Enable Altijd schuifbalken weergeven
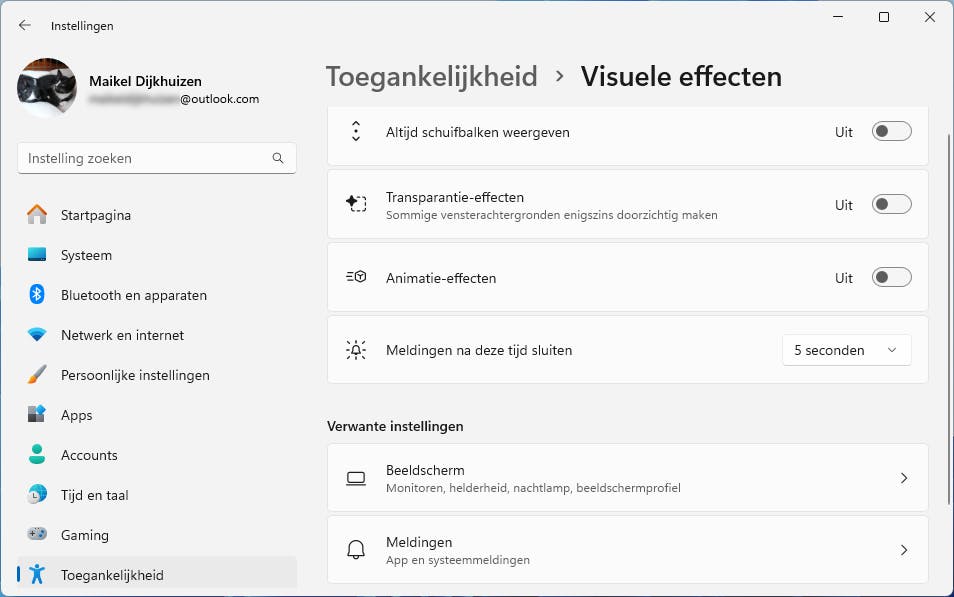954x597 pixels. tap(890, 131)
